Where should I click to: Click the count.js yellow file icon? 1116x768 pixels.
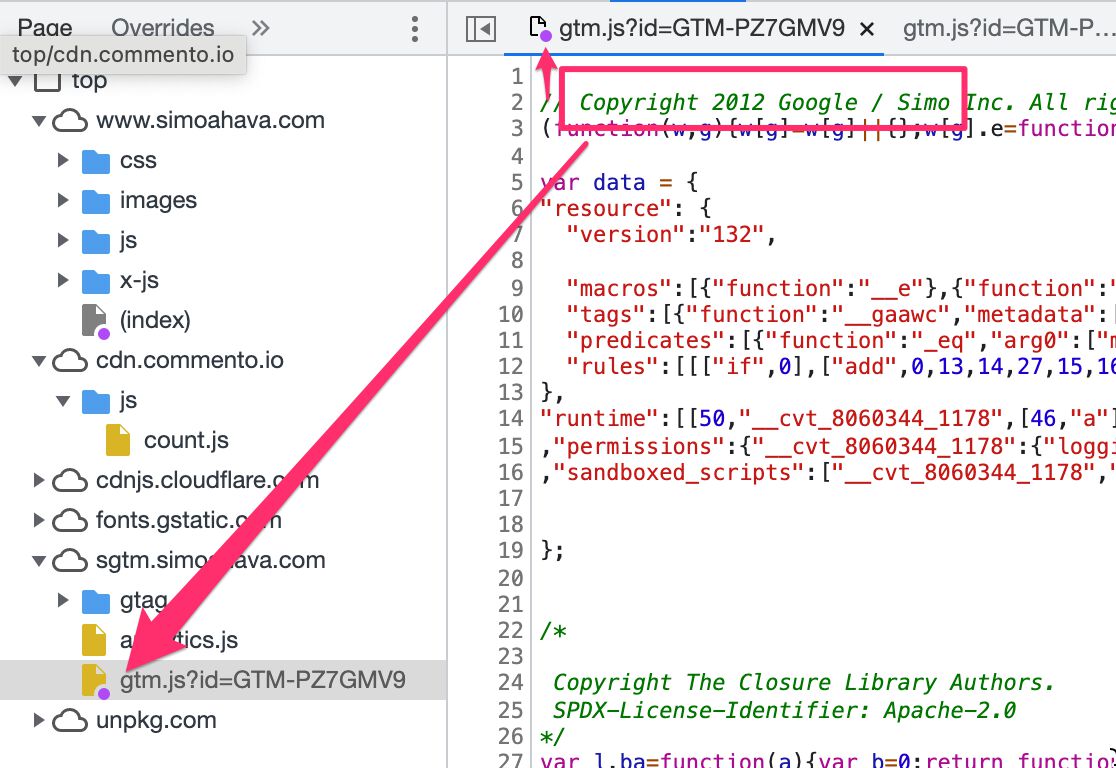tap(118, 440)
